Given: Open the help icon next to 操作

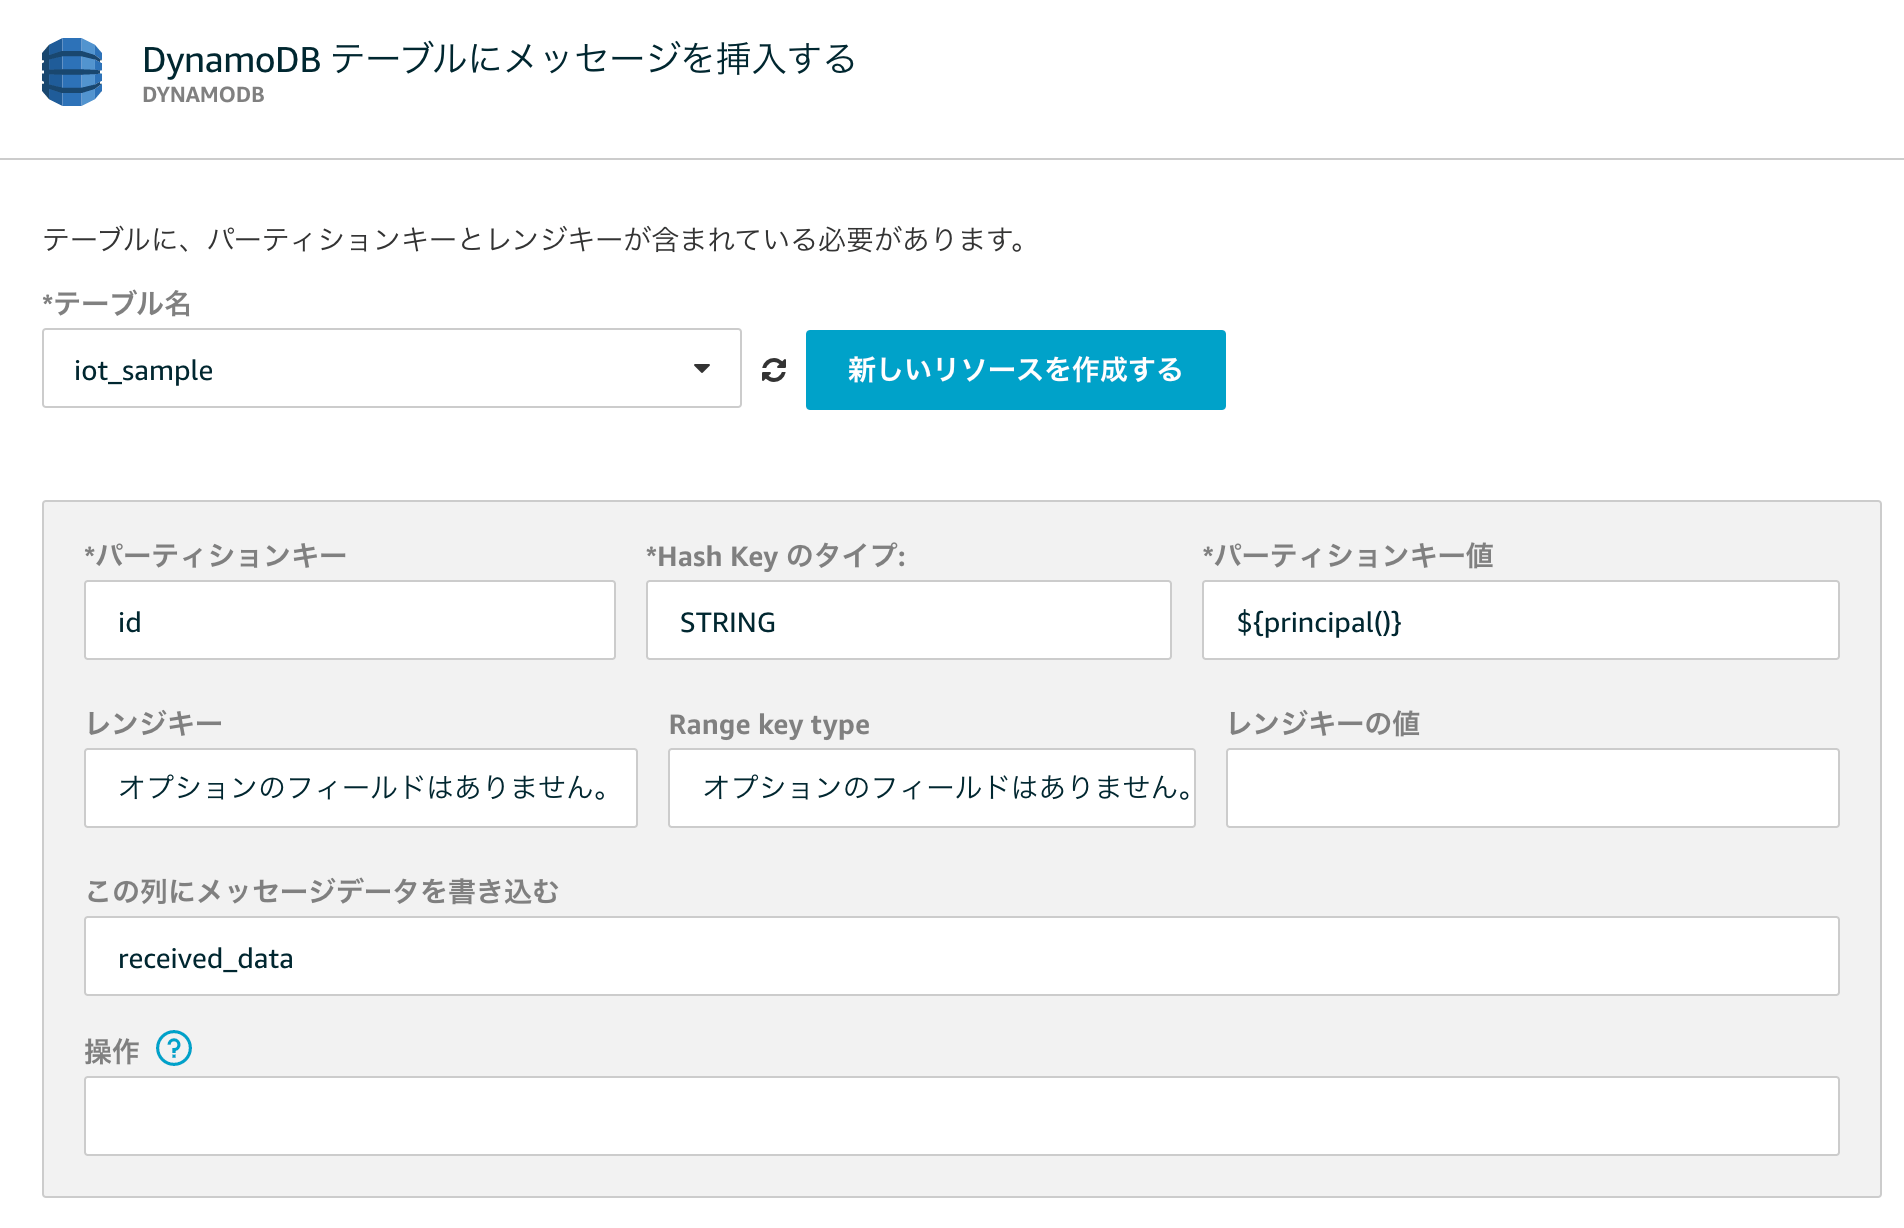Looking at the screenshot, I should click(x=174, y=1049).
